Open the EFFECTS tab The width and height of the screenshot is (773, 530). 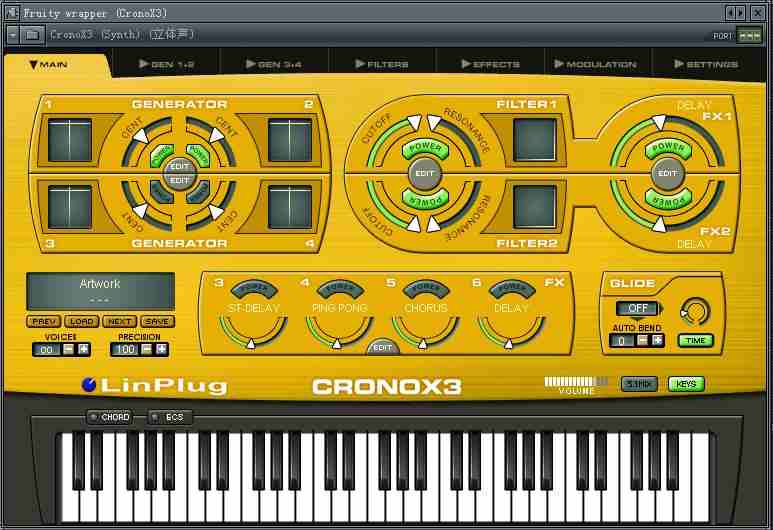[491, 64]
